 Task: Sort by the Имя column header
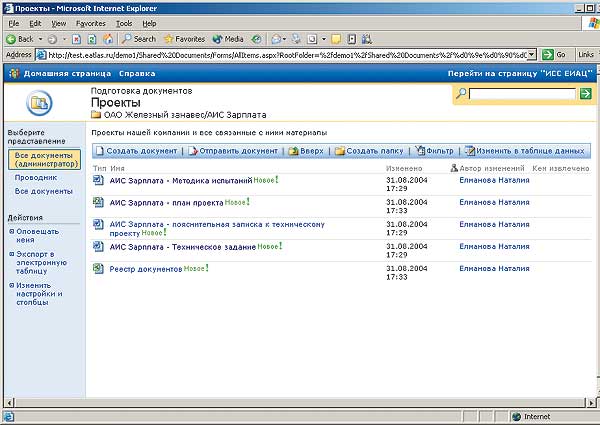click(117, 168)
